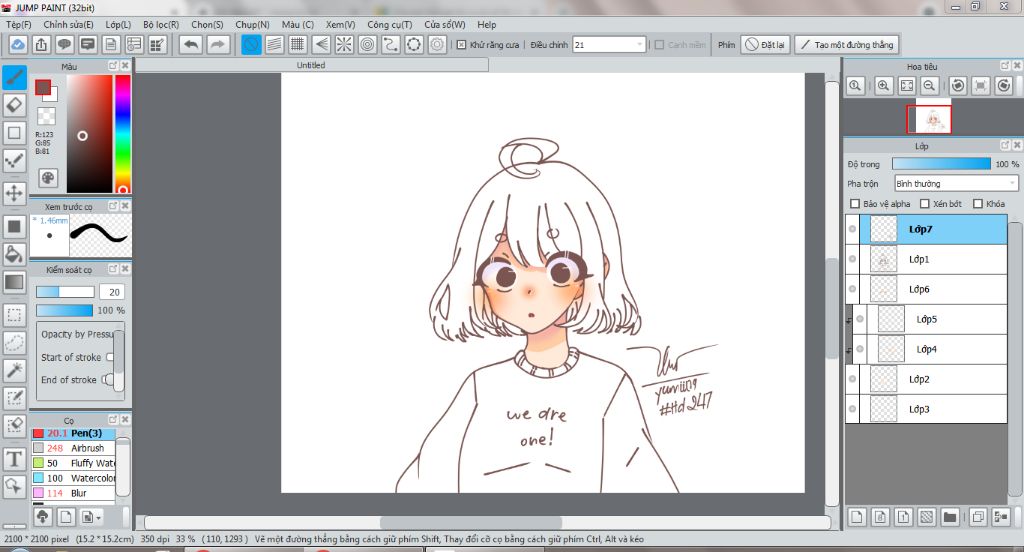The height and width of the screenshot is (552, 1024).
Task: Zoom in using Navigator magnifier plus
Action: pyautogui.click(x=884, y=86)
